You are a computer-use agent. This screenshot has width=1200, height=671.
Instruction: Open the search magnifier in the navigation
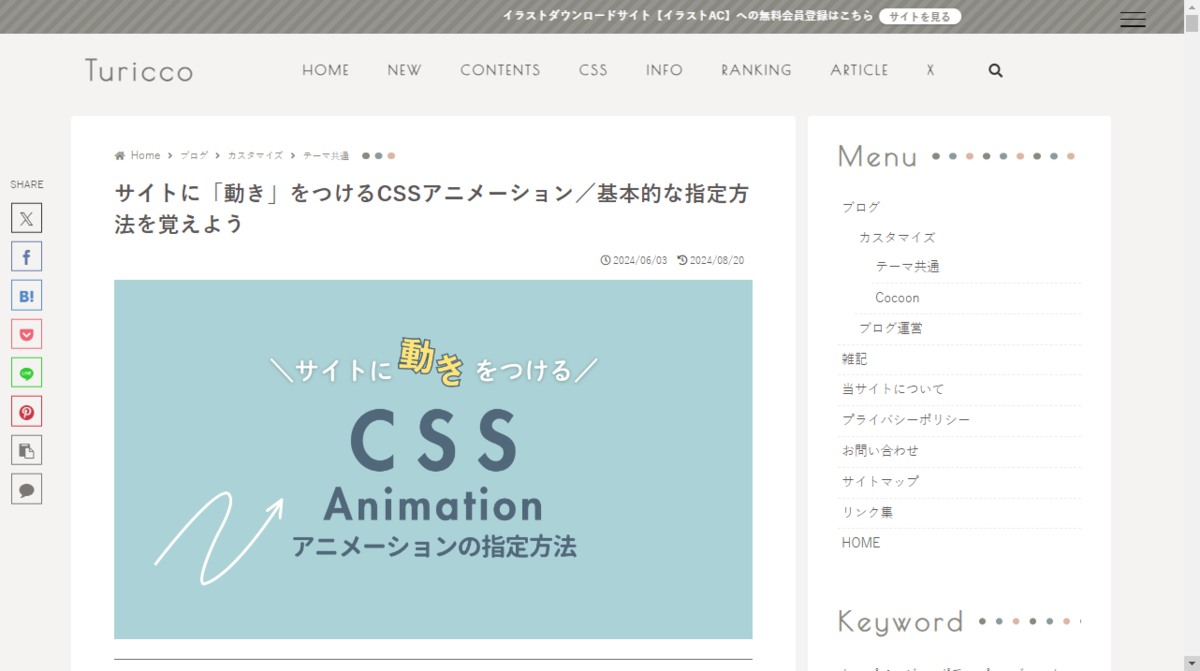point(995,71)
